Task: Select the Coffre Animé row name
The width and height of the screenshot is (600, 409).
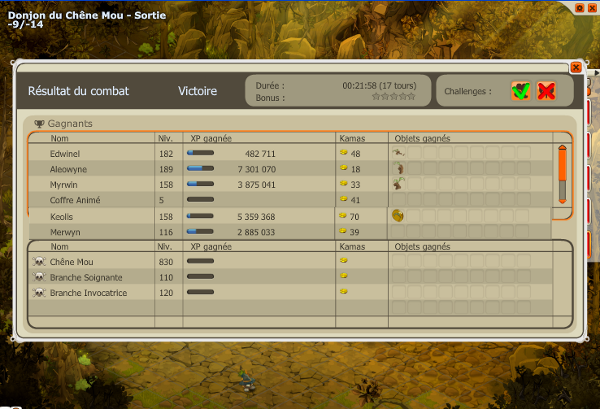Action: point(75,200)
